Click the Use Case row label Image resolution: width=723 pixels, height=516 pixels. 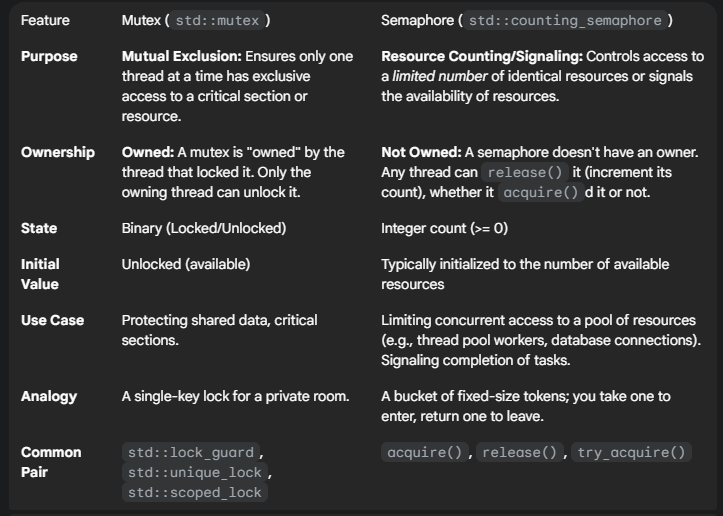point(52,320)
